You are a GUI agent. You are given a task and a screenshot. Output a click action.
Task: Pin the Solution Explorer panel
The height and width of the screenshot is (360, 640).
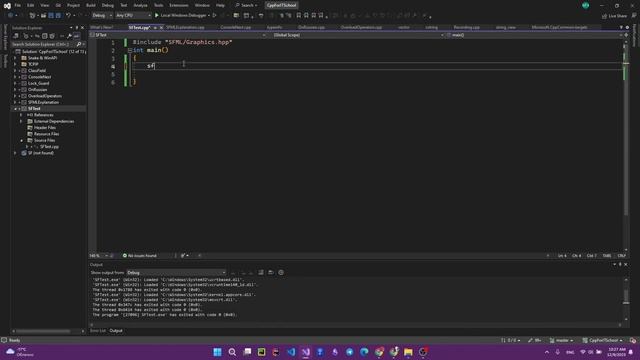pos(77,28)
